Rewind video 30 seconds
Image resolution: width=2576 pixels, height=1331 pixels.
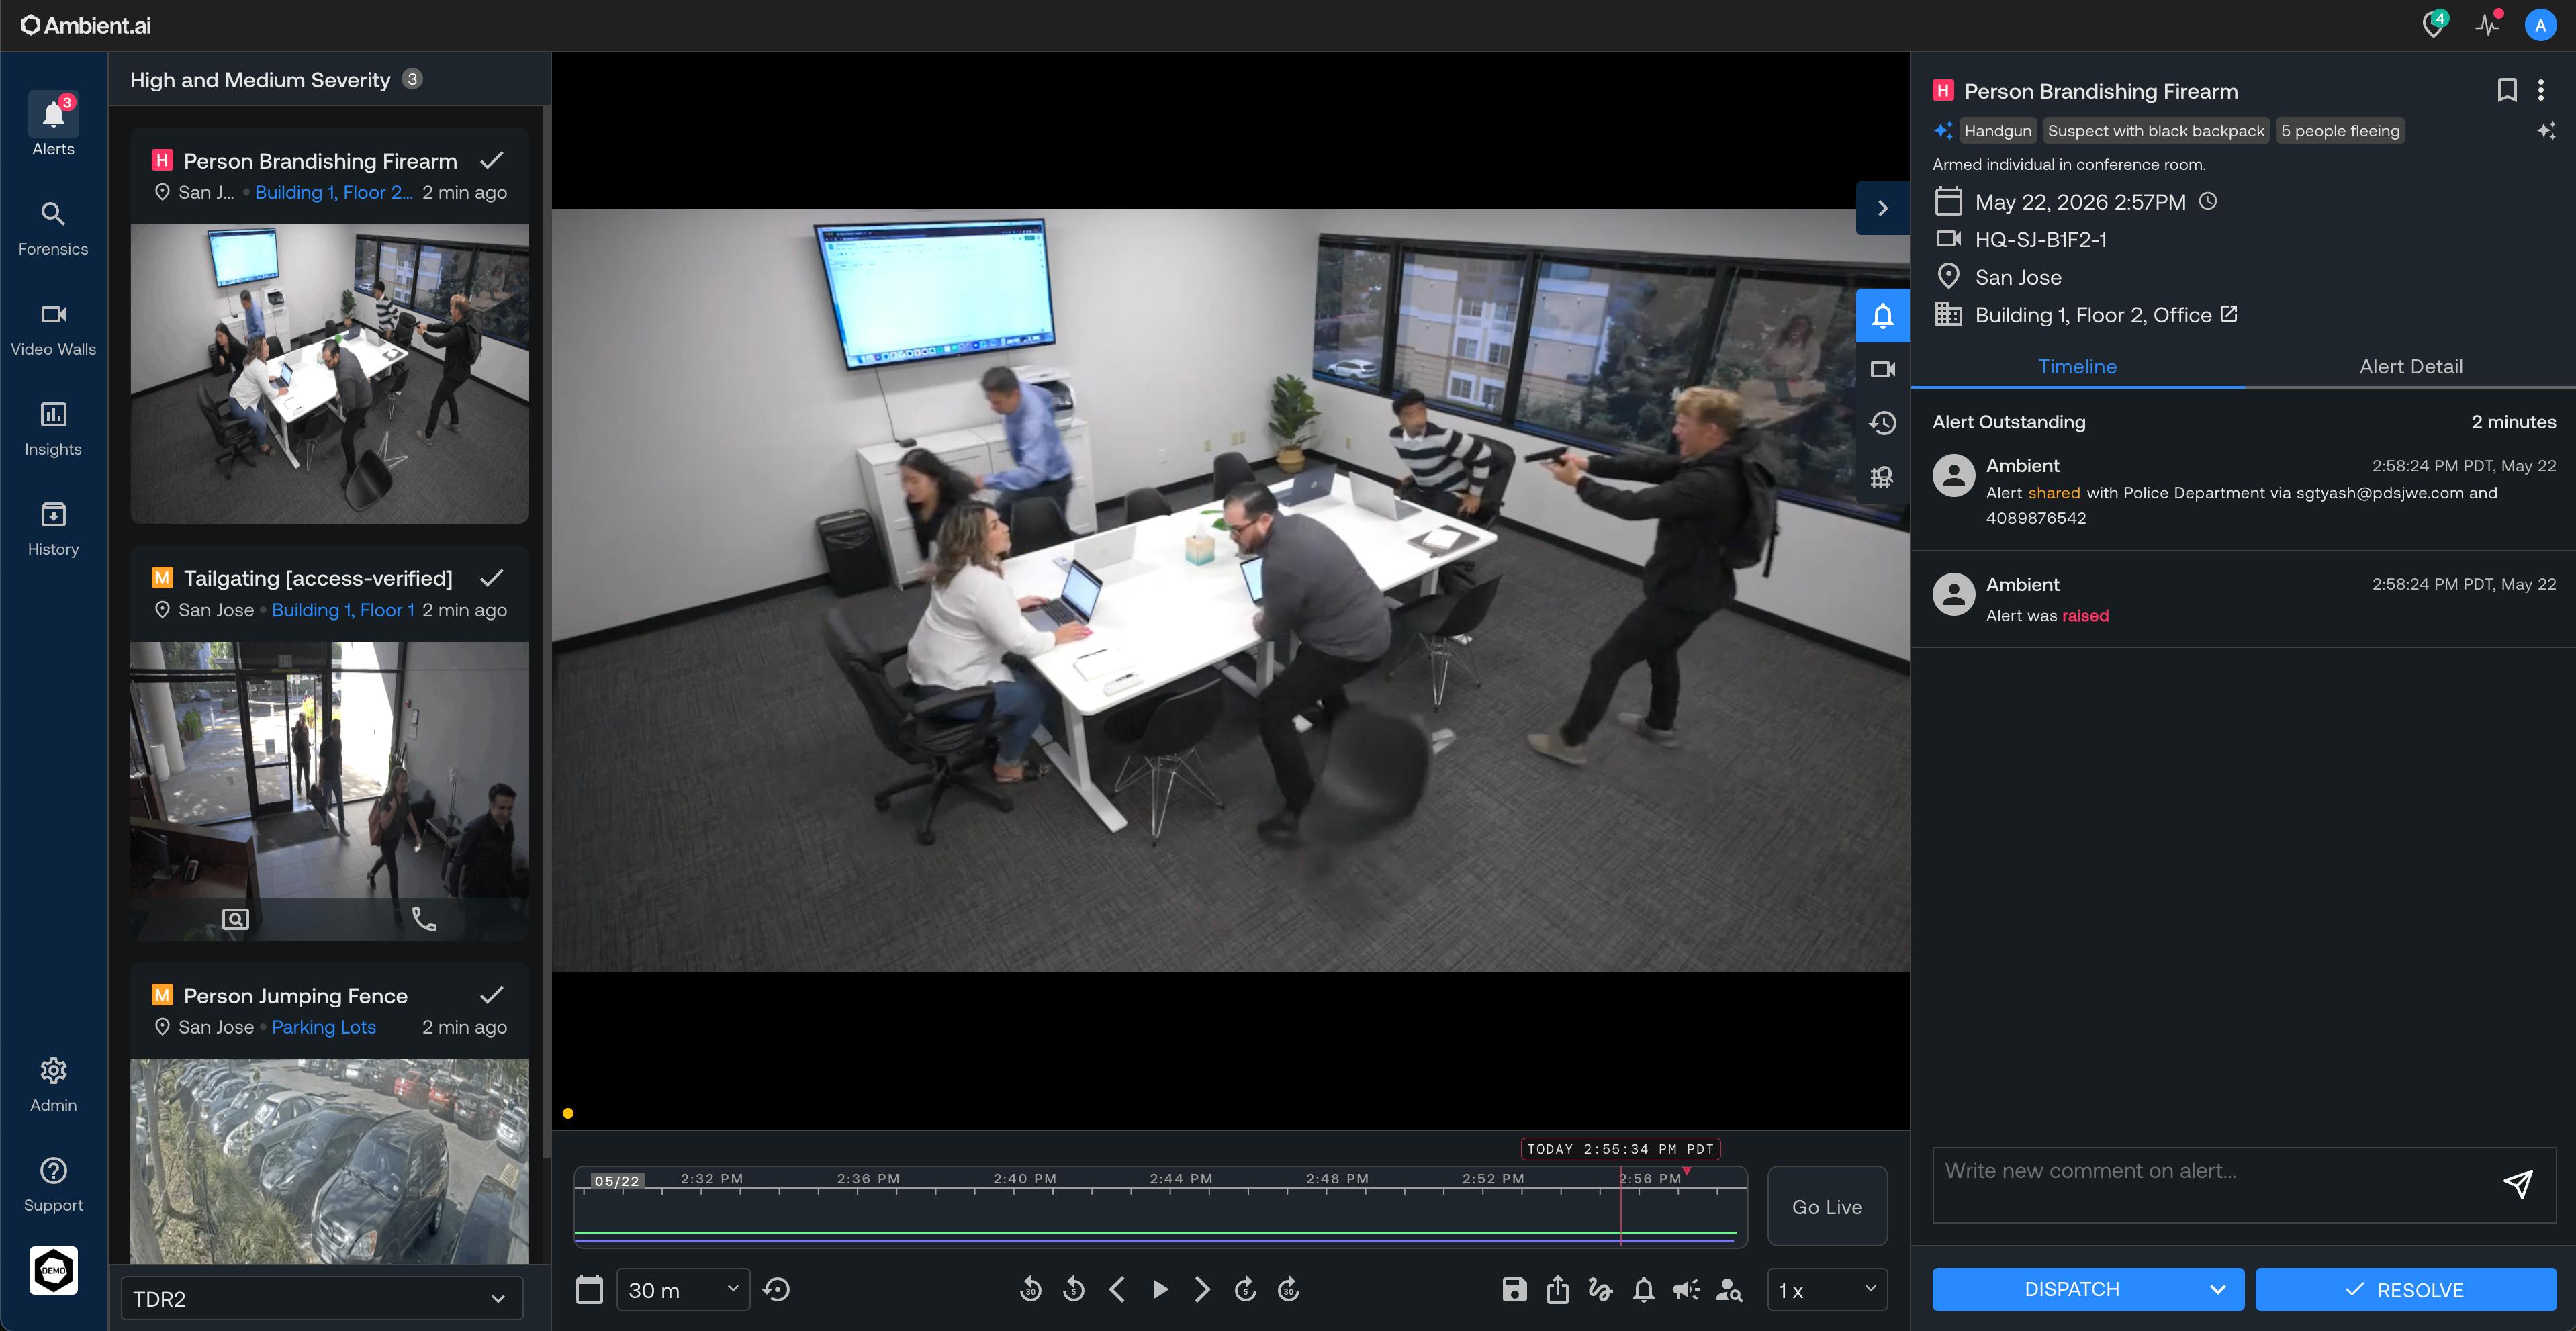tap(1030, 1290)
